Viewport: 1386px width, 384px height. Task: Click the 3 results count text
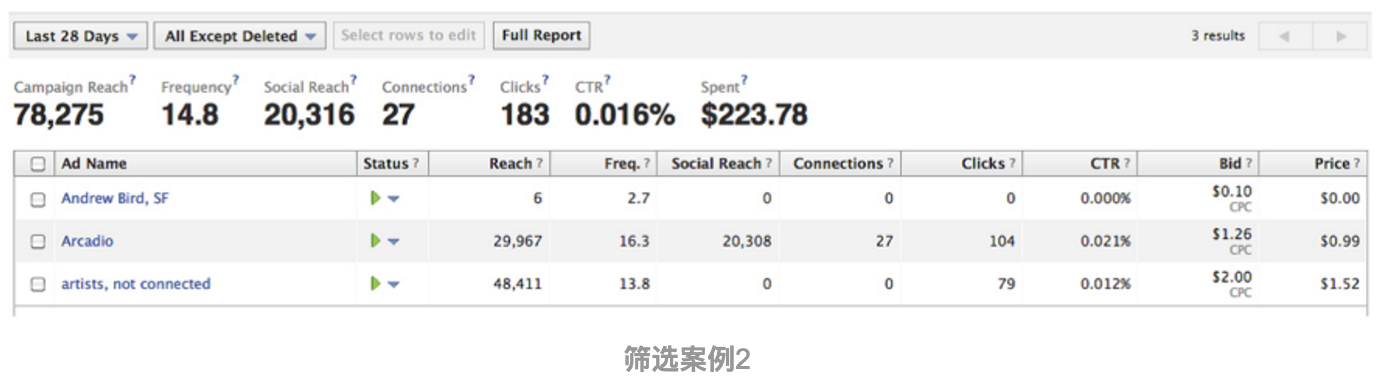click(1218, 36)
